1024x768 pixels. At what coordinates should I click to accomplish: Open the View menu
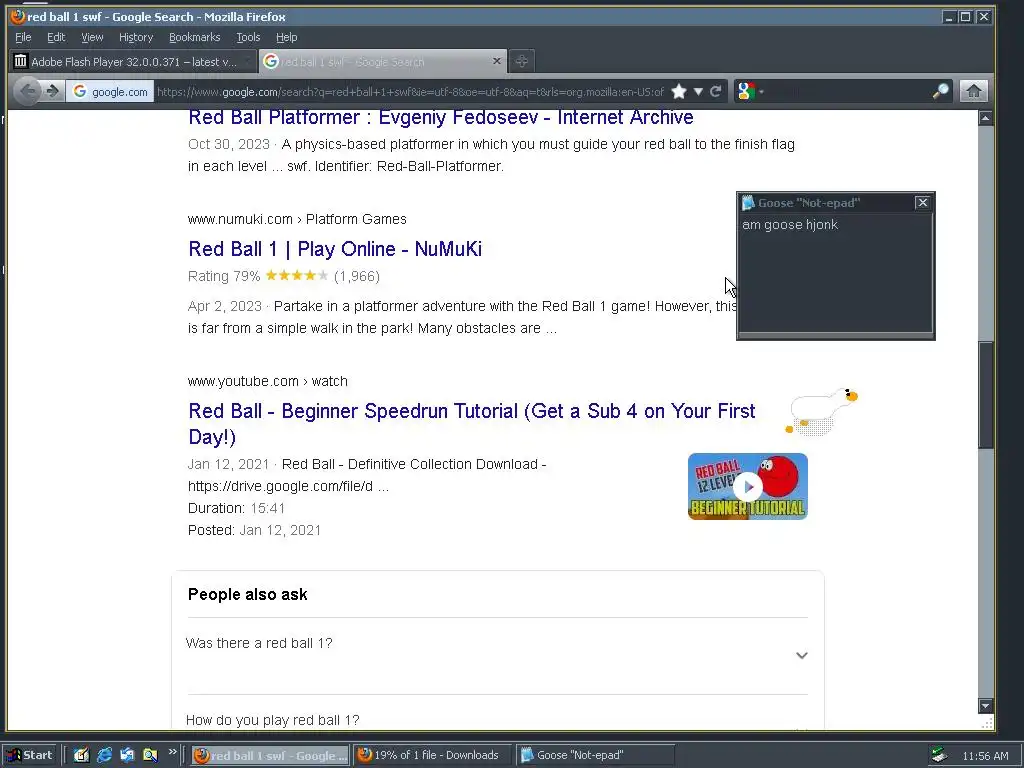pos(92,37)
